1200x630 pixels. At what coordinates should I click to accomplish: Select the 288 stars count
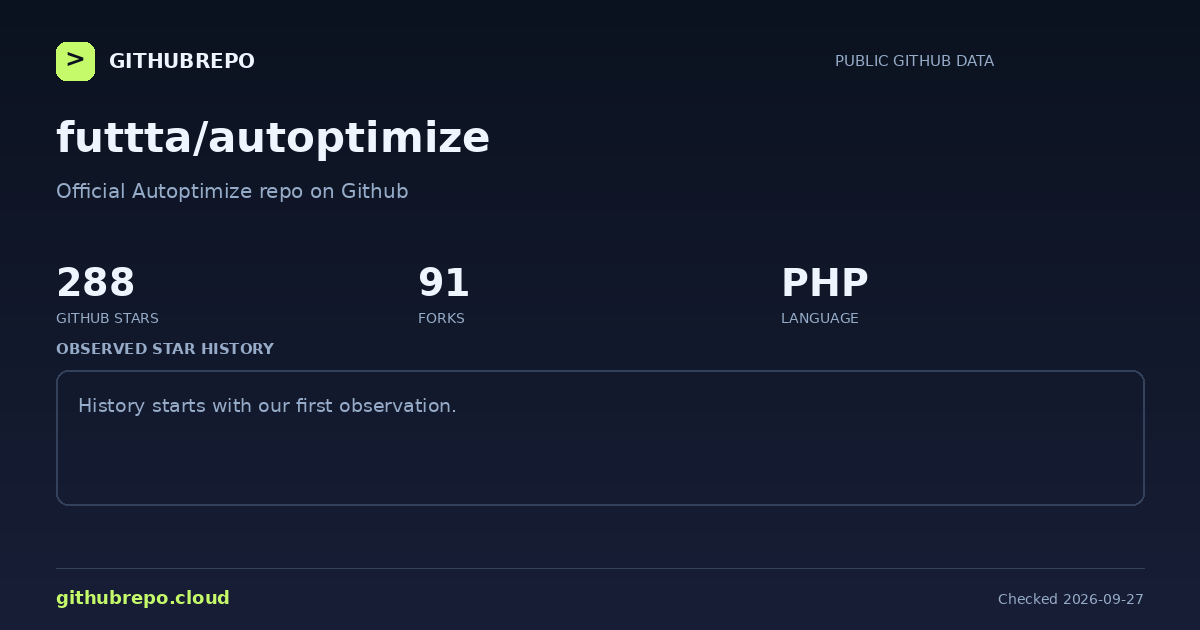coord(95,283)
